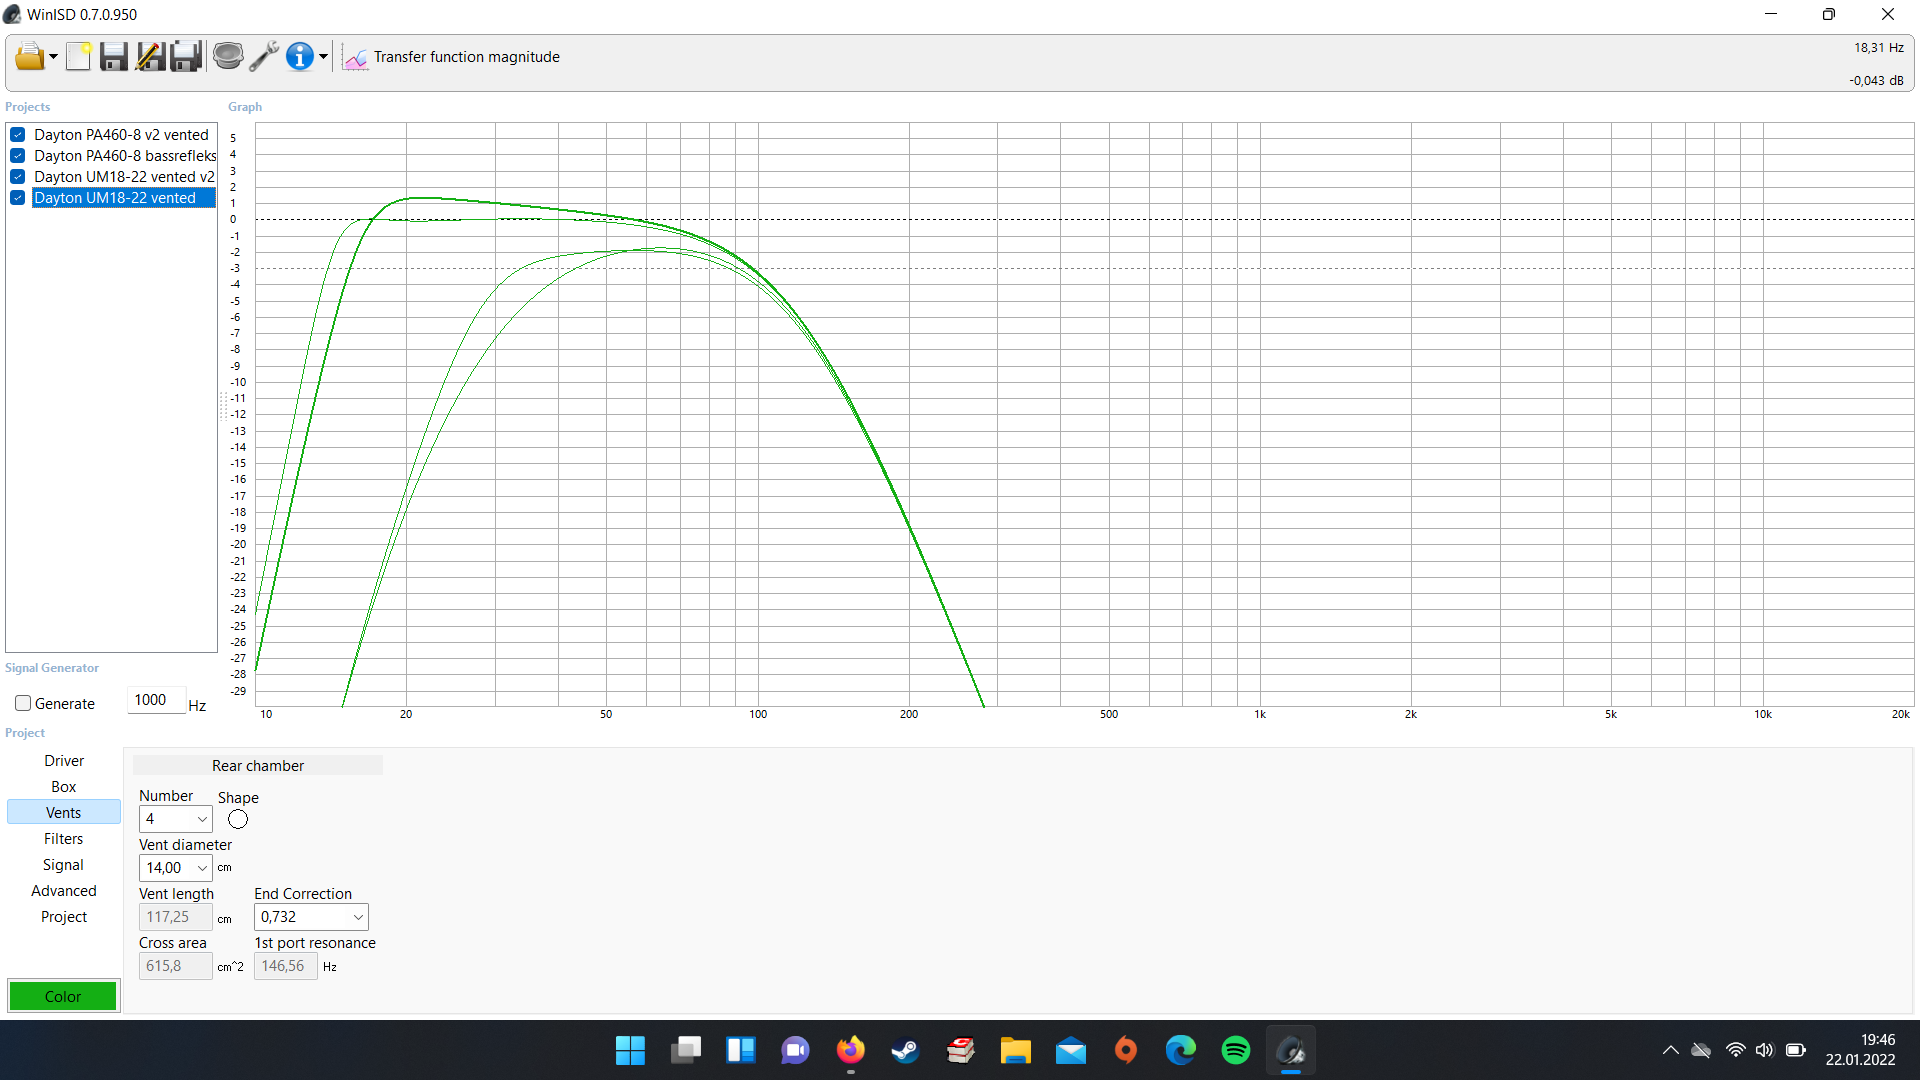This screenshot has height=1080, width=1920.
Task: Switch to the Box tab
Action: tap(64, 787)
